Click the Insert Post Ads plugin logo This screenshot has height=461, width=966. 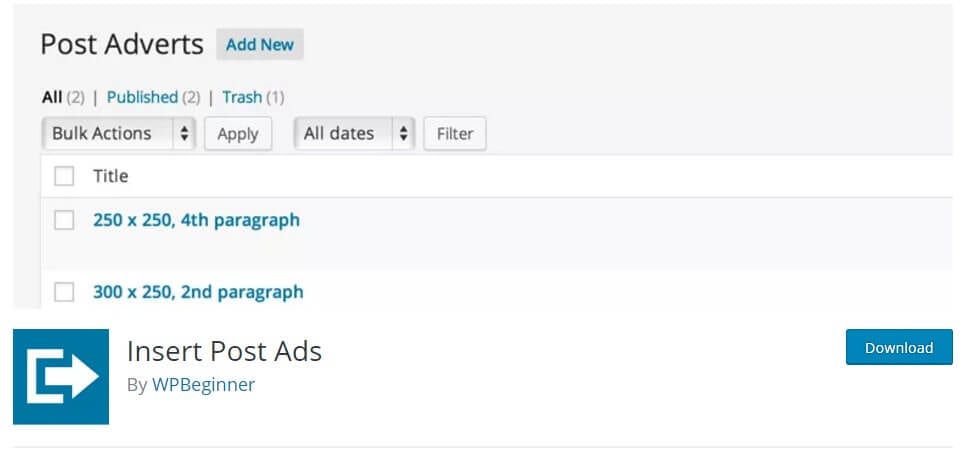[x=61, y=377]
